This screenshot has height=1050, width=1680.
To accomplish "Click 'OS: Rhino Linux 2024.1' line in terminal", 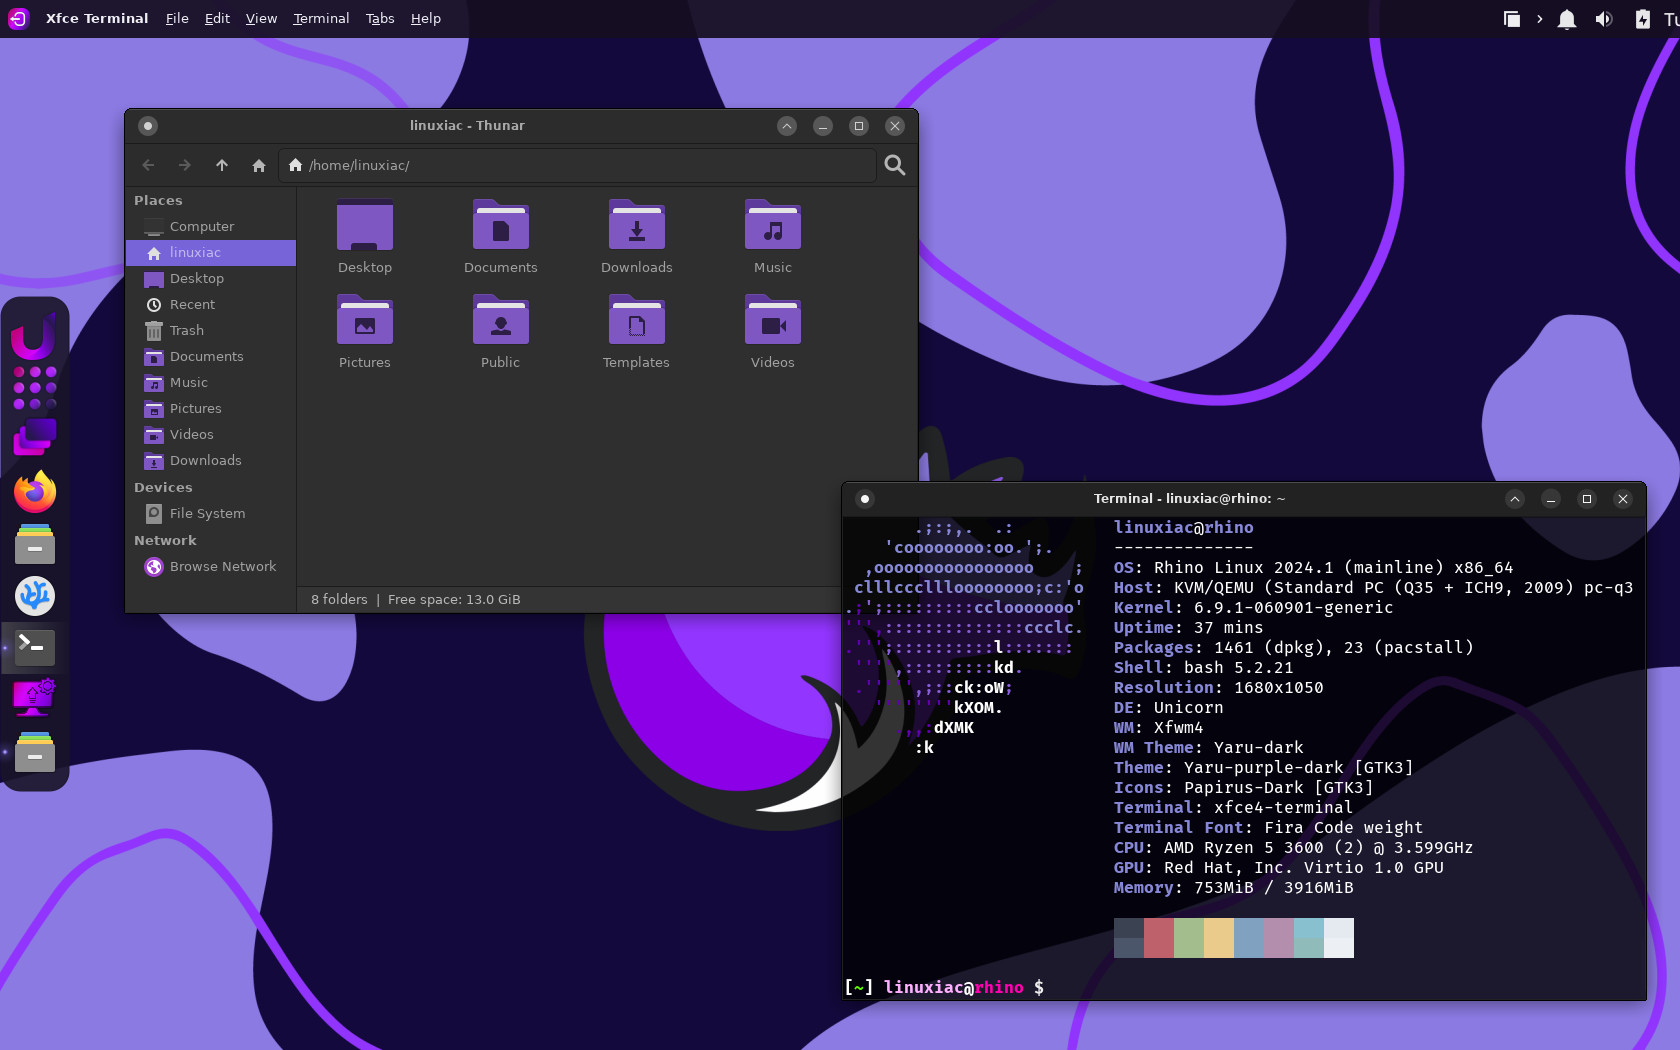I will (x=1313, y=568).
